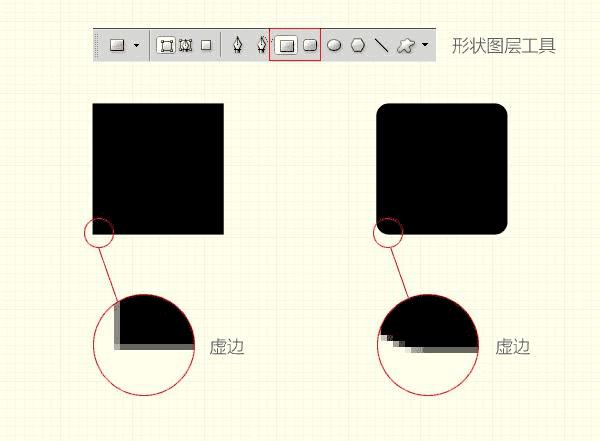Select the Line shape tool
Viewport: 600px width, 441px height.
(x=382, y=45)
